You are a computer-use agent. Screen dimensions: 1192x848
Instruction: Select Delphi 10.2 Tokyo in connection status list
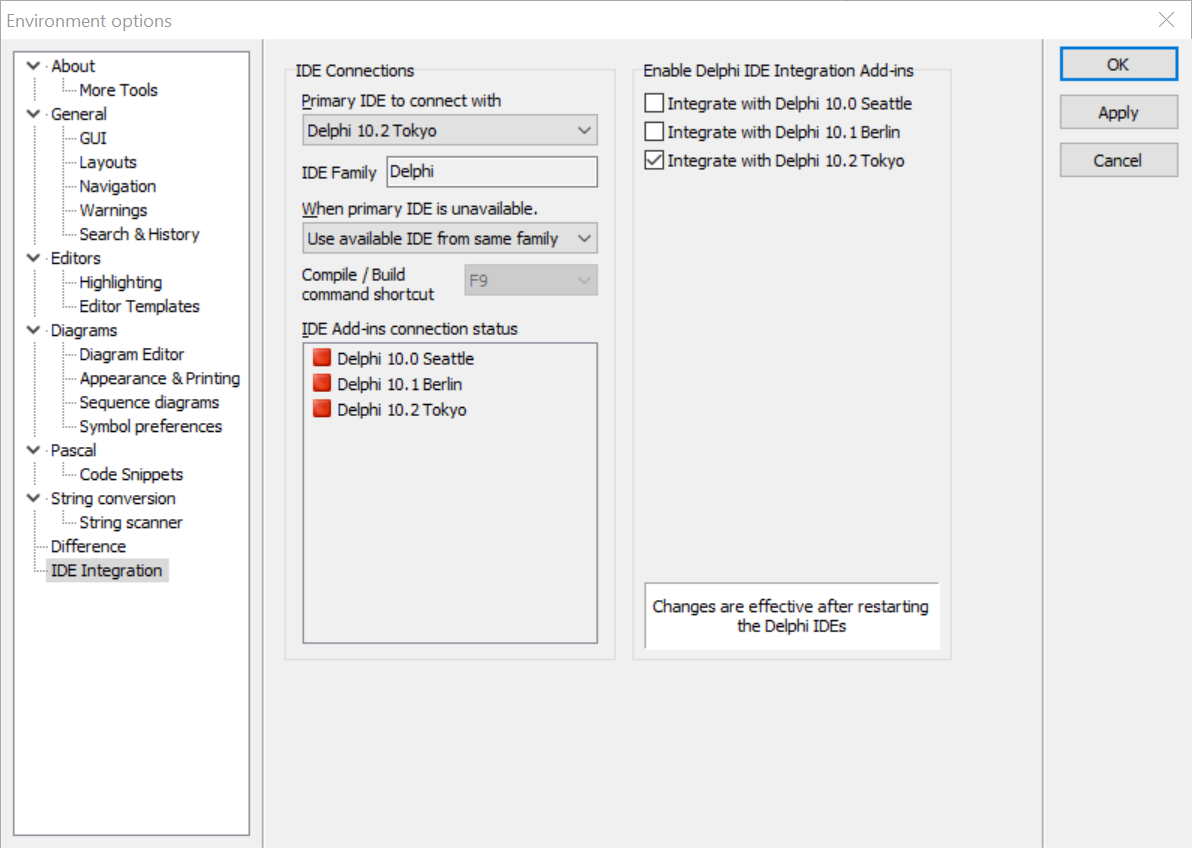401,410
